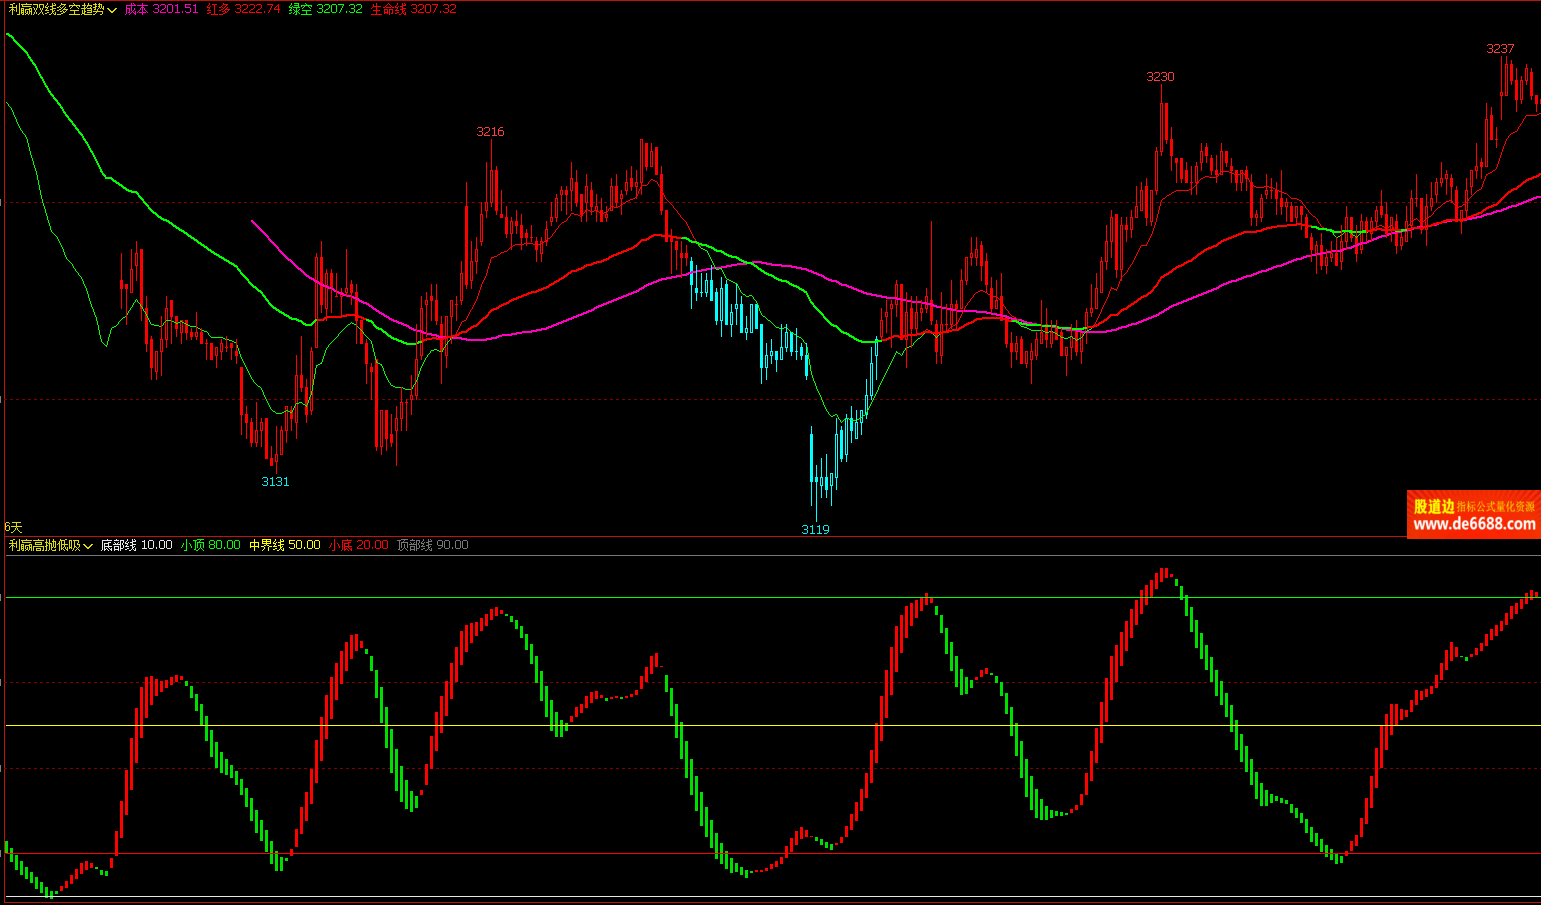The image size is (1541, 905).
Task: Click the 顶部线 90.00 parameter label
Action: coord(432,545)
